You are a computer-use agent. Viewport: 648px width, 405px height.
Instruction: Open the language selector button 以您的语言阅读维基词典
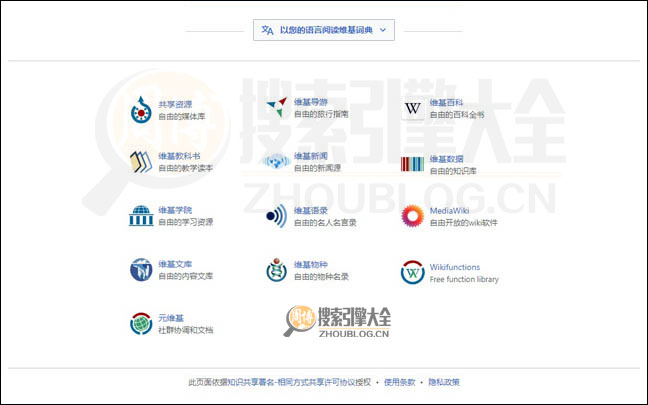[x=324, y=30]
